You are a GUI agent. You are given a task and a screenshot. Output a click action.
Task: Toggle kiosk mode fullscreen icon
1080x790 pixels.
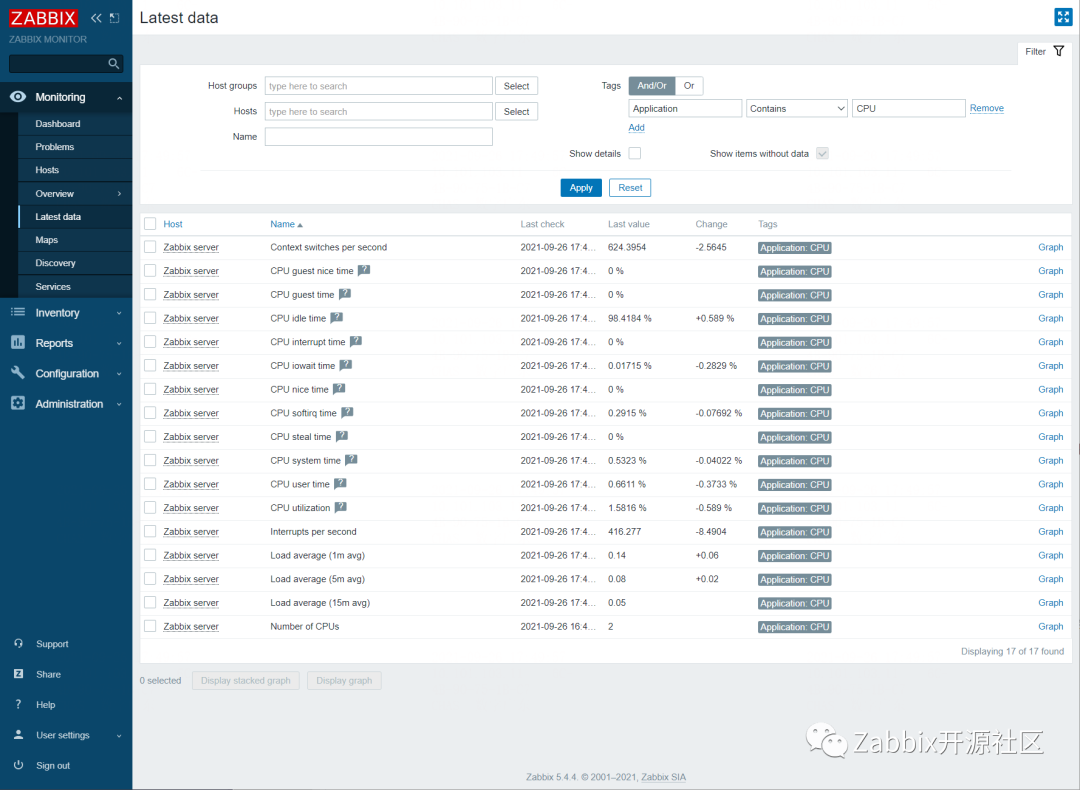pyautogui.click(x=1063, y=17)
